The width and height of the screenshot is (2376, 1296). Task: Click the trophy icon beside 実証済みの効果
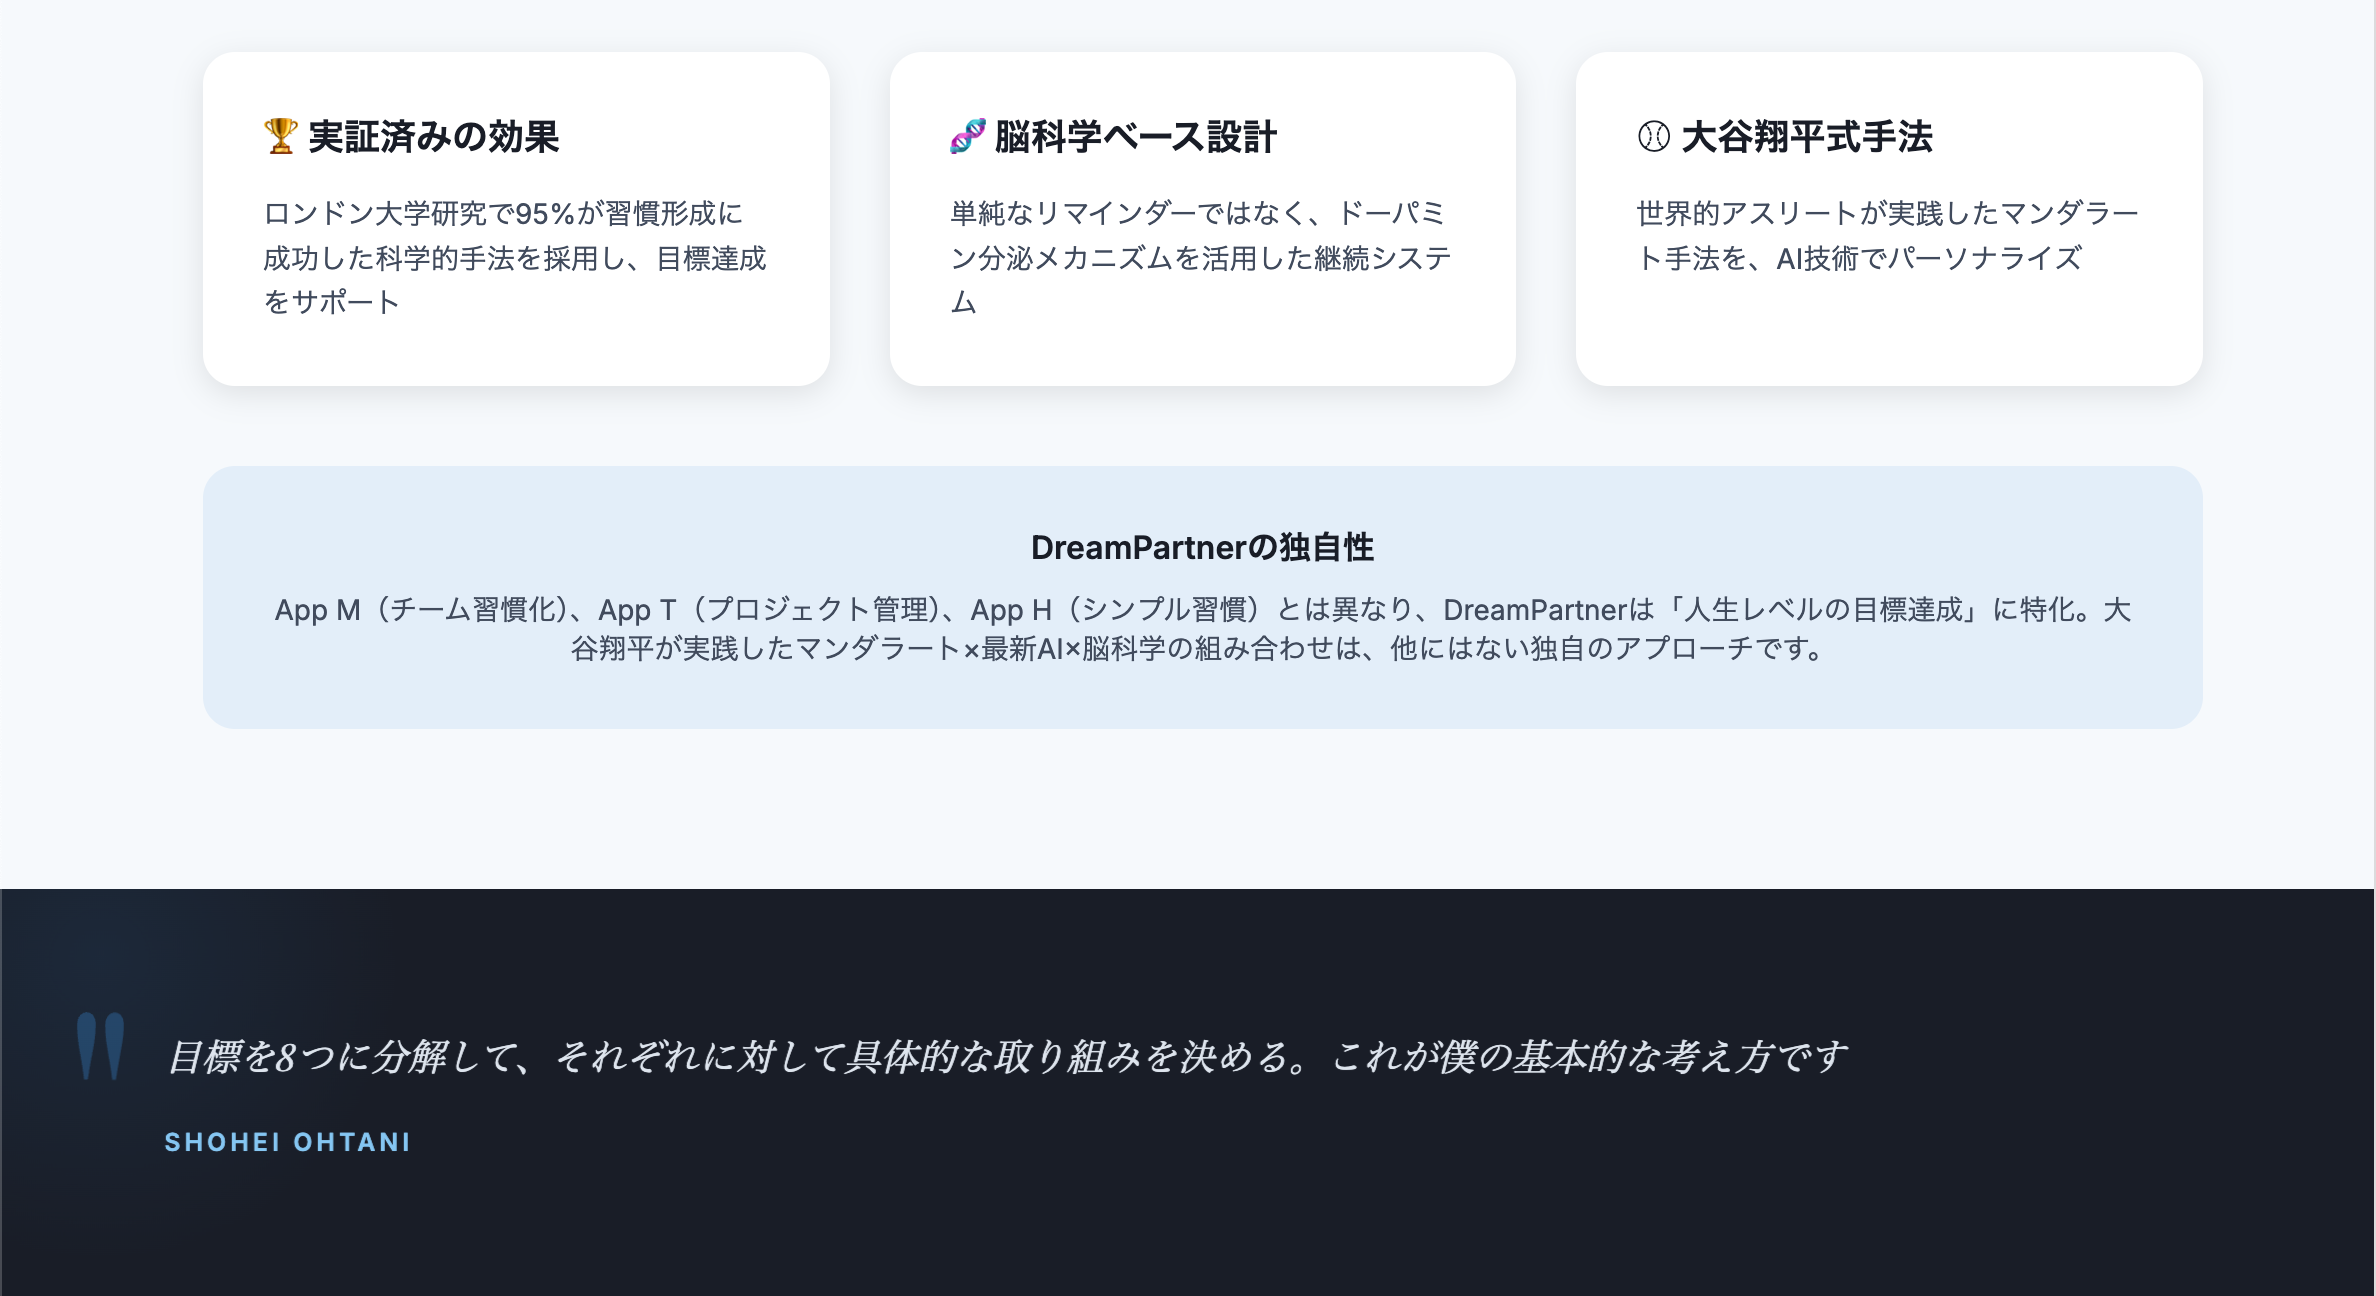[x=281, y=136]
